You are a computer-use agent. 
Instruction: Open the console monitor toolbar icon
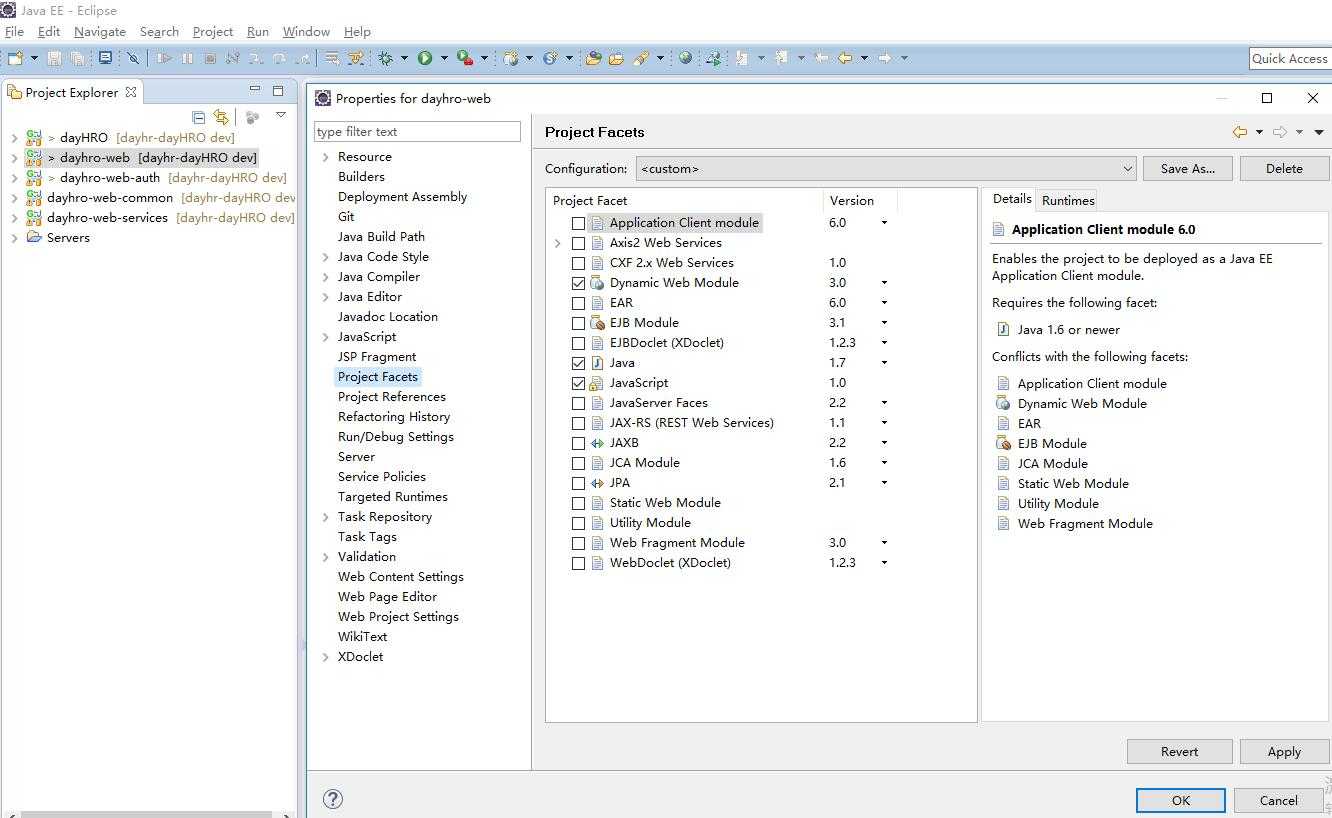104,58
